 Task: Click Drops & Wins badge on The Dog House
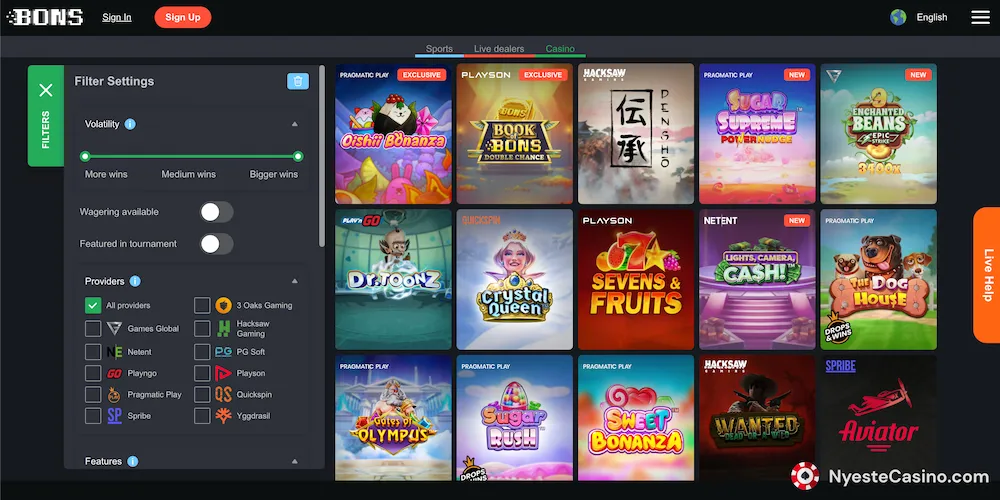pos(837,328)
